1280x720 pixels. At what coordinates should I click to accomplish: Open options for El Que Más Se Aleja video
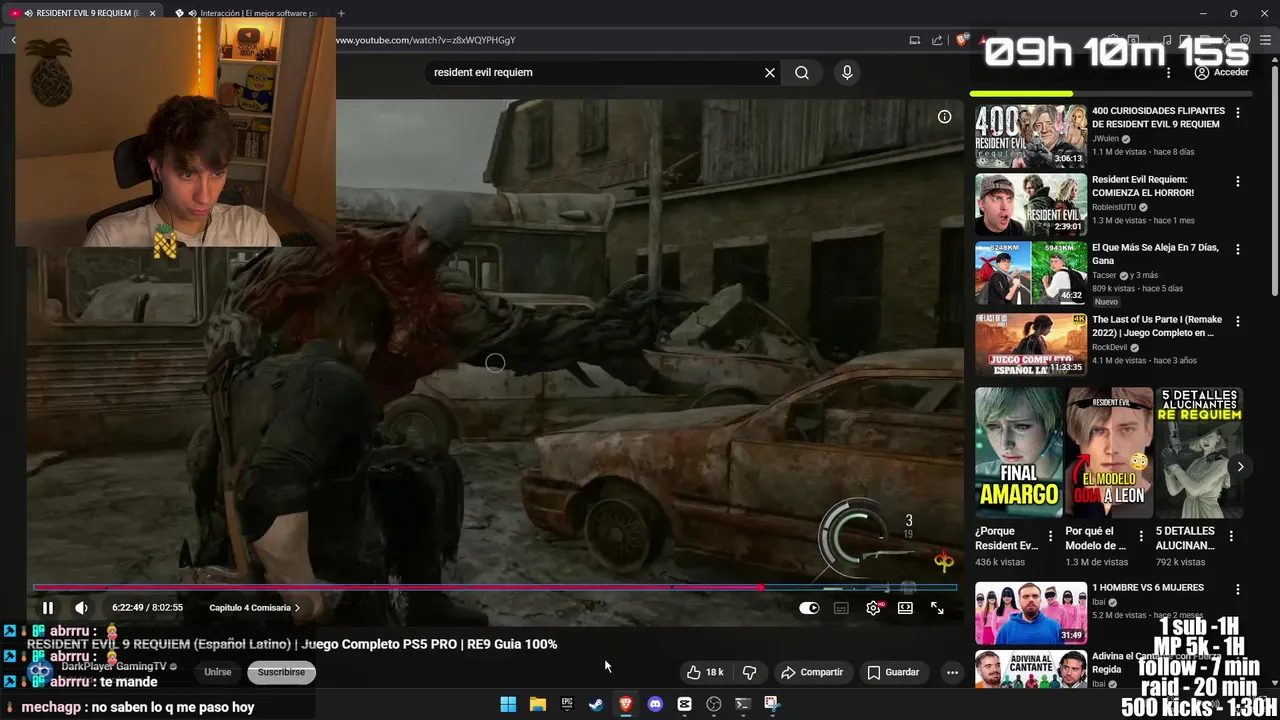1238,249
